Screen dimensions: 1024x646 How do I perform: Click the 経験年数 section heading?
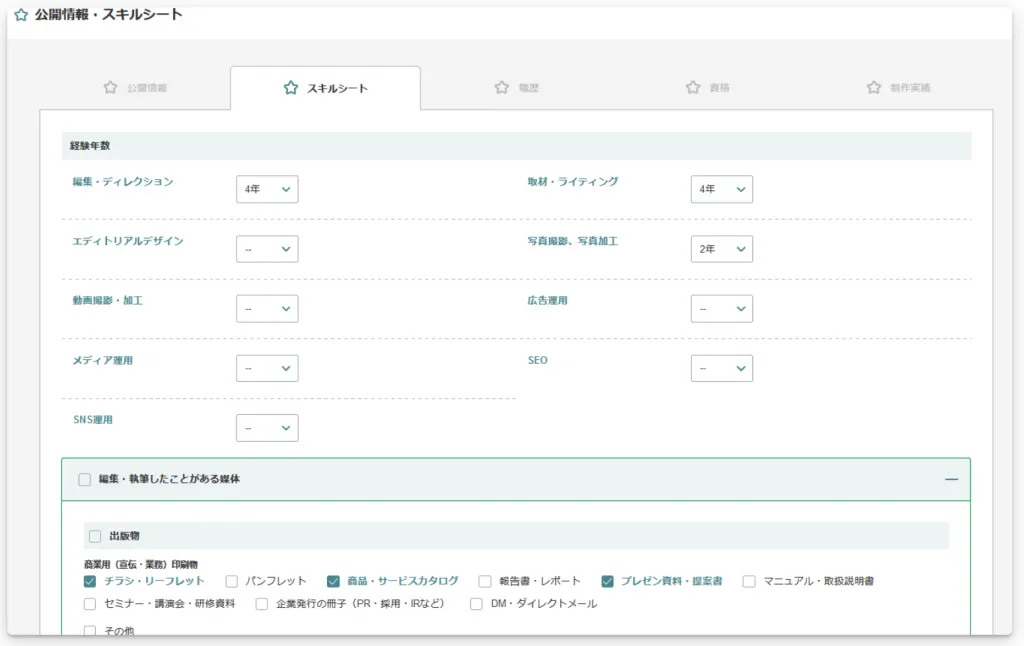point(90,146)
